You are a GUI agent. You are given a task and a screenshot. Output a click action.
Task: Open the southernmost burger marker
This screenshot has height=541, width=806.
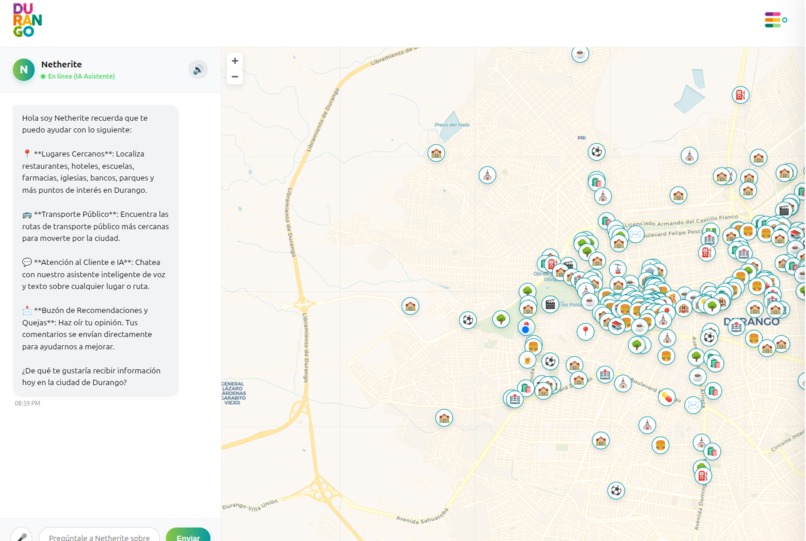coord(661,445)
